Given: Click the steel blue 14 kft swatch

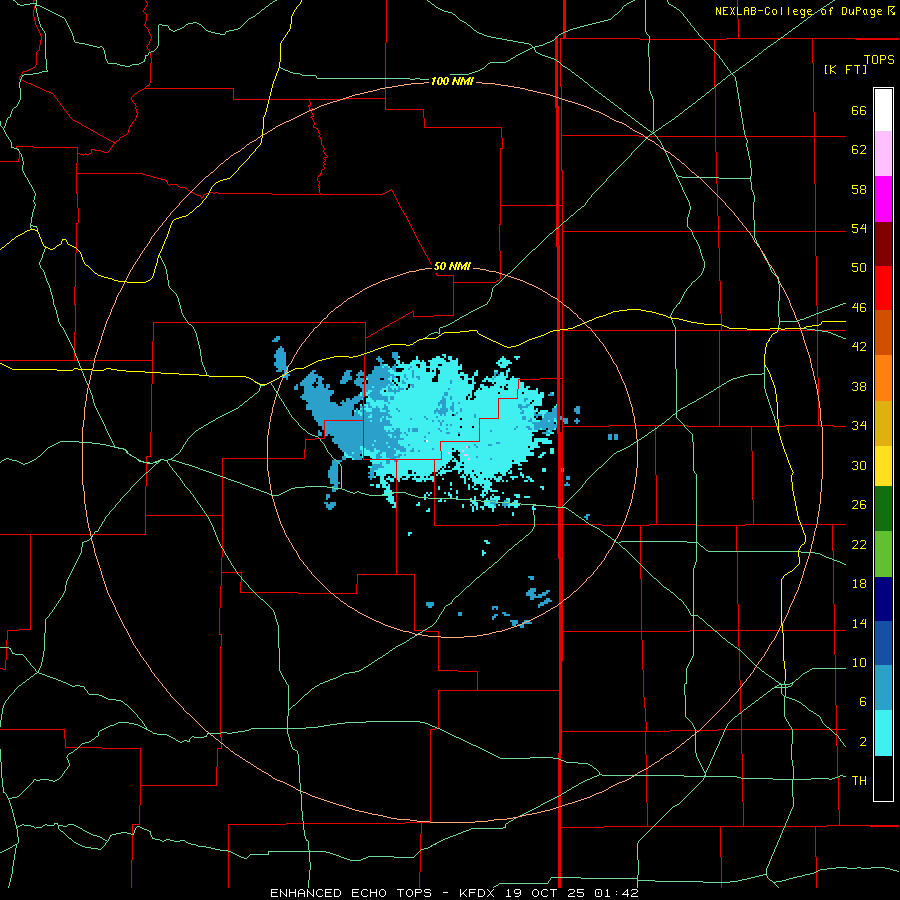Looking at the screenshot, I should (x=883, y=688).
